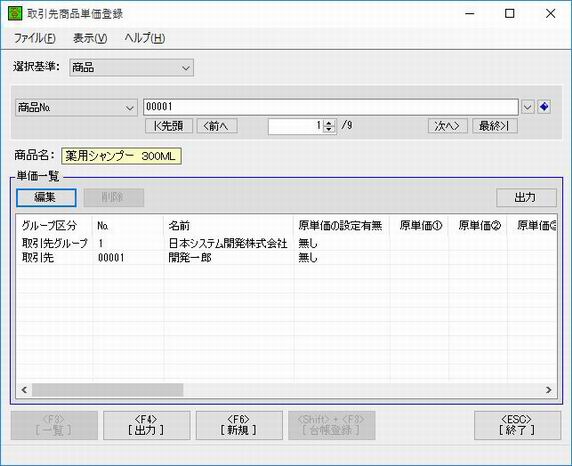
Task: Click the 商品No. input field containing 00001
Action: tap(331, 107)
